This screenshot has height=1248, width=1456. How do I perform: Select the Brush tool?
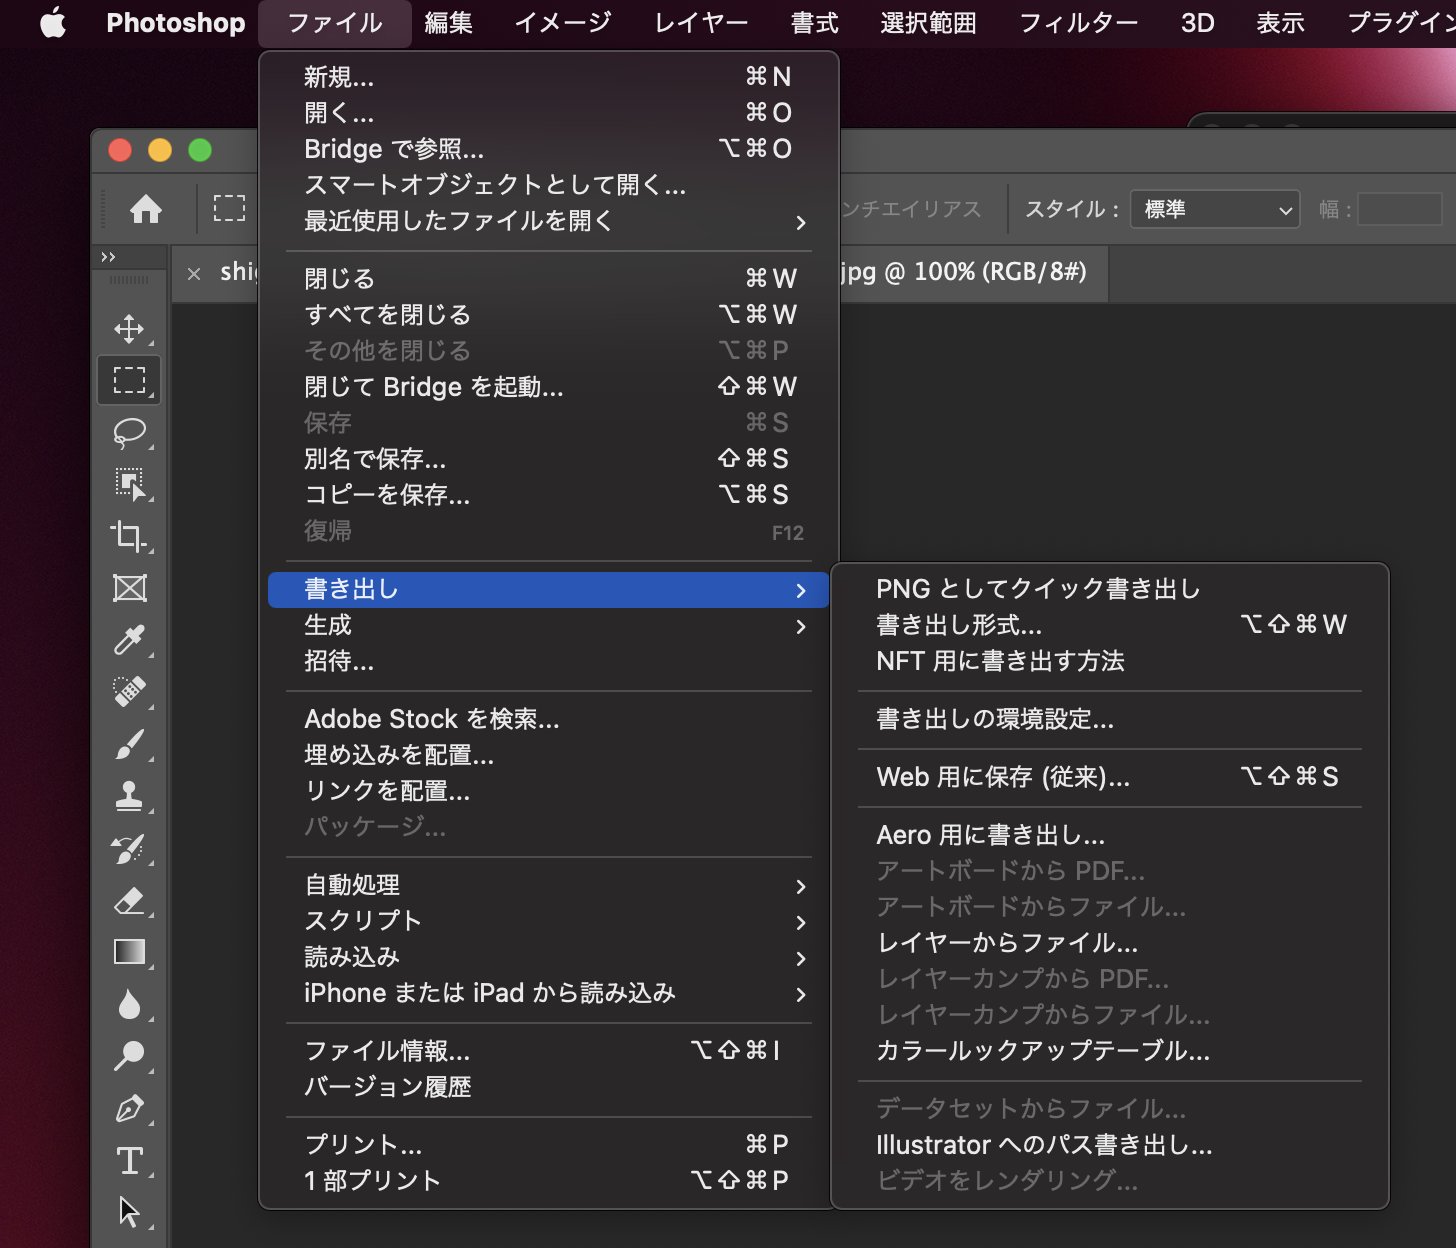tap(129, 744)
